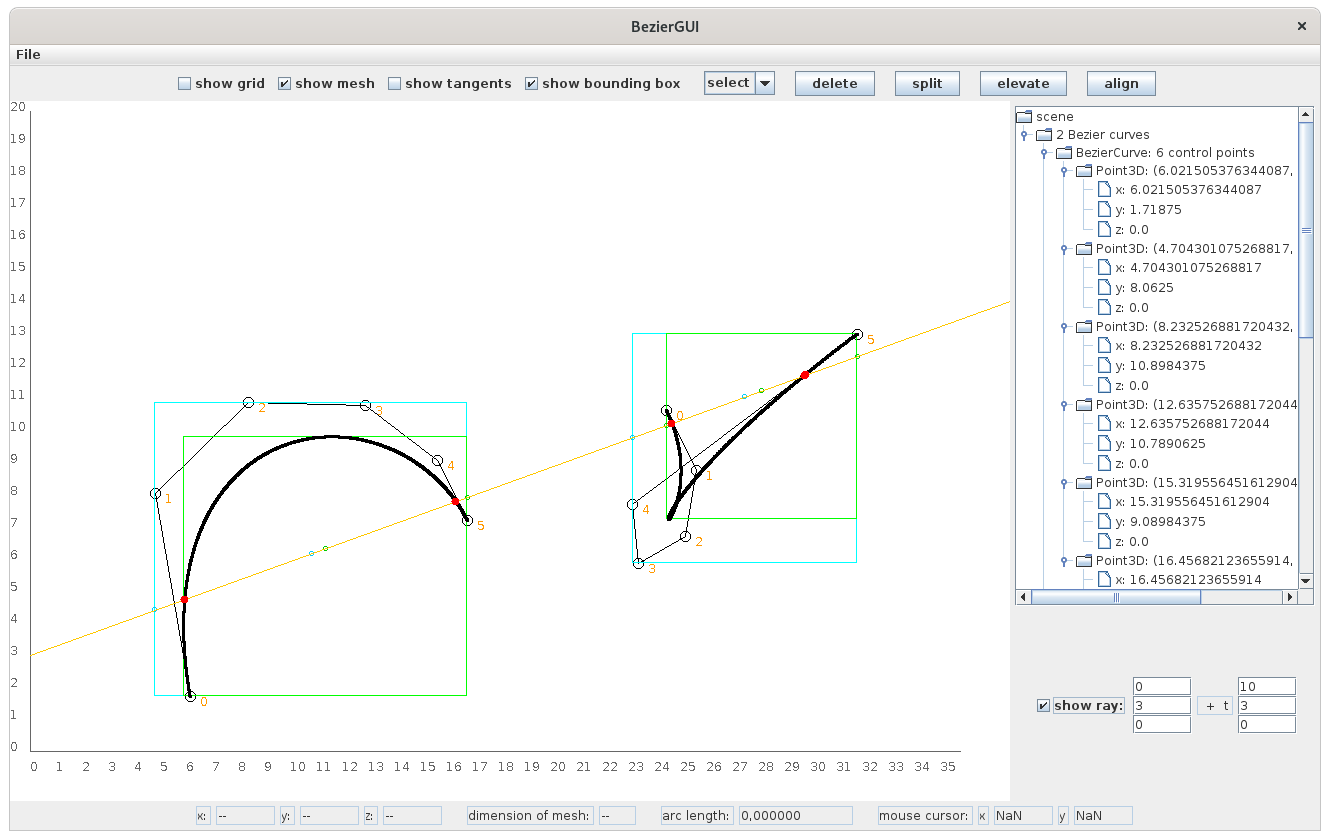The image size is (1330, 840).
Task: Enable the show grid checkbox
Action: click(x=184, y=84)
